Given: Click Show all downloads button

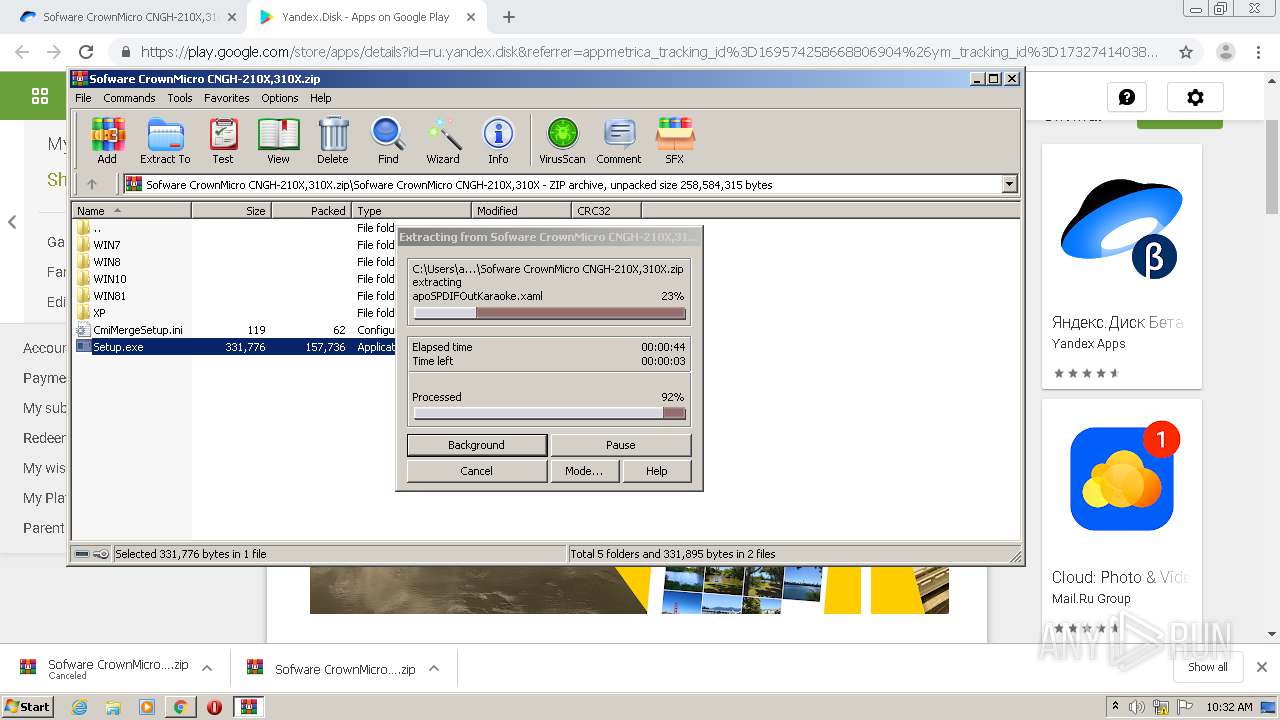Looking at the screenshot, I should coord(1207,667).
